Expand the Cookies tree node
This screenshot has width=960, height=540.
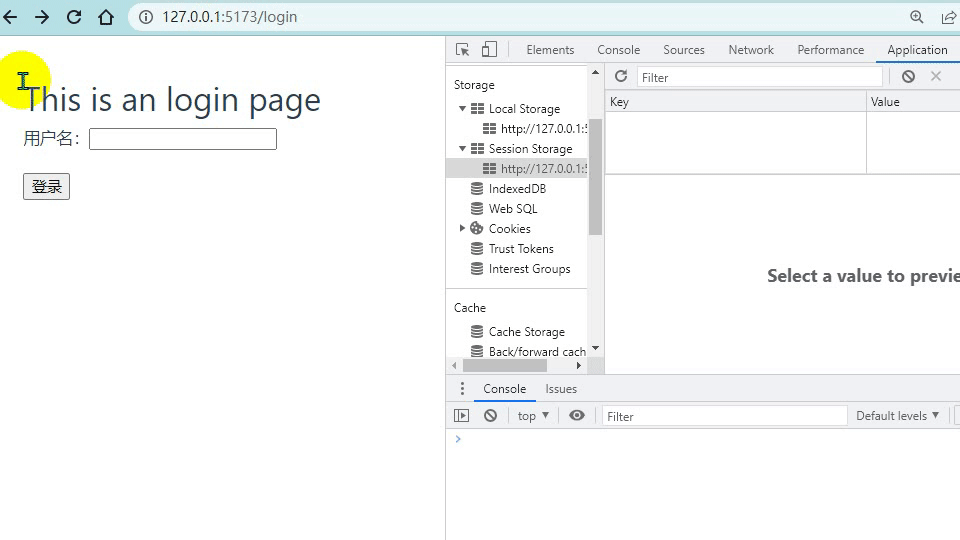(x=462, y=228)
